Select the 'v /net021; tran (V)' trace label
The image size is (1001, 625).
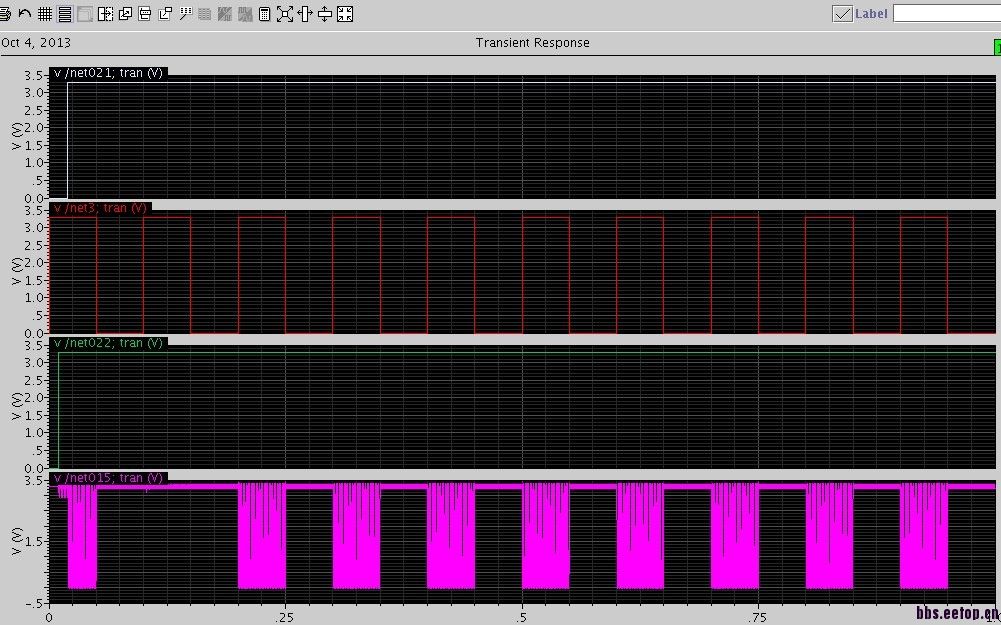pos(109,73)
